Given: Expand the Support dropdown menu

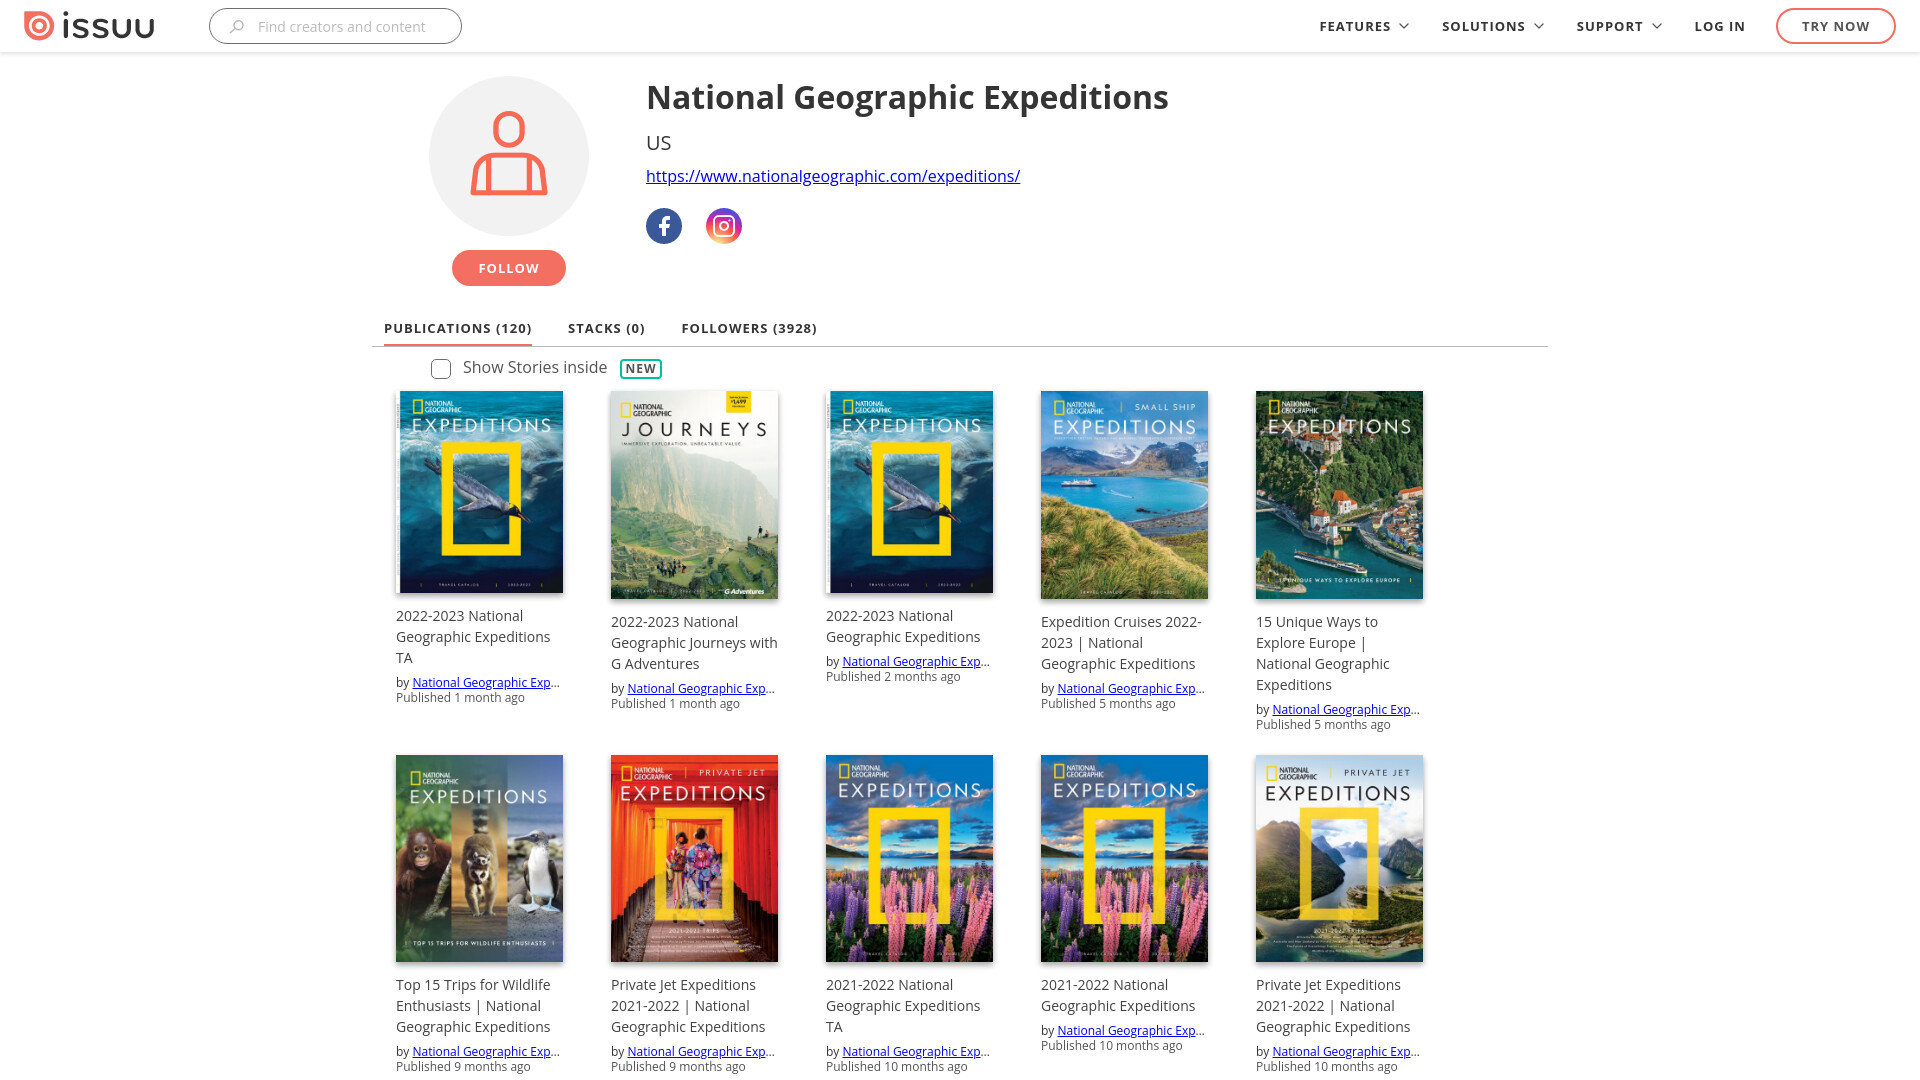Looking at the screenshot, I should pos(1619,26).
